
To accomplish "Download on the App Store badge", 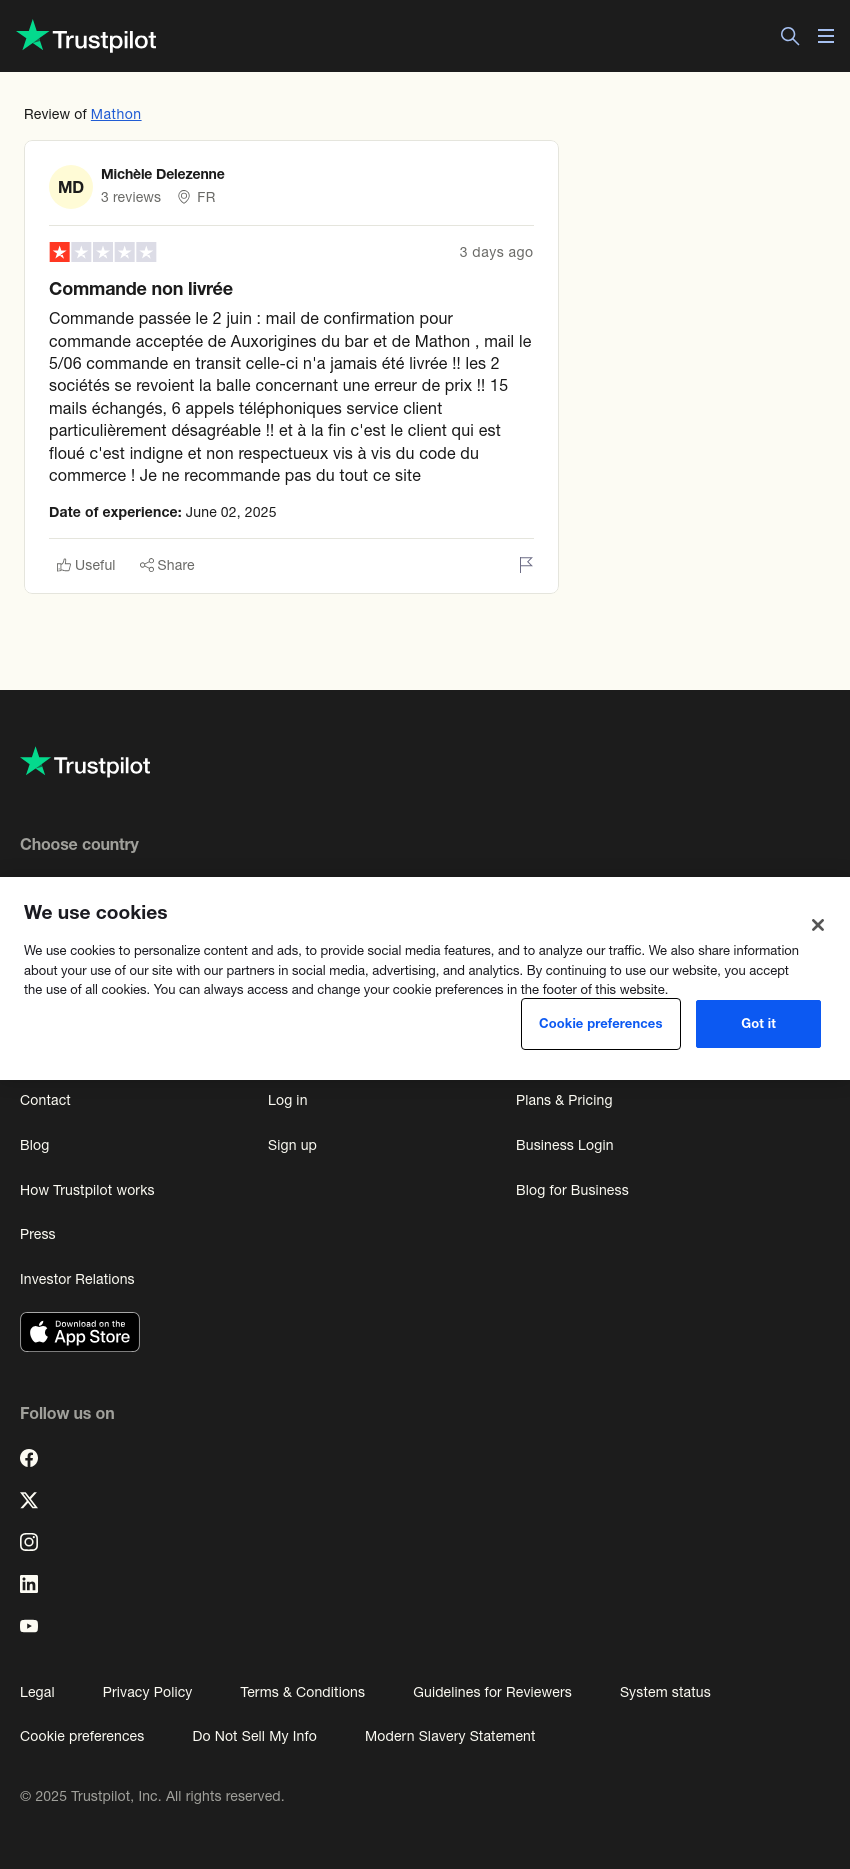I will point(80,1332).
